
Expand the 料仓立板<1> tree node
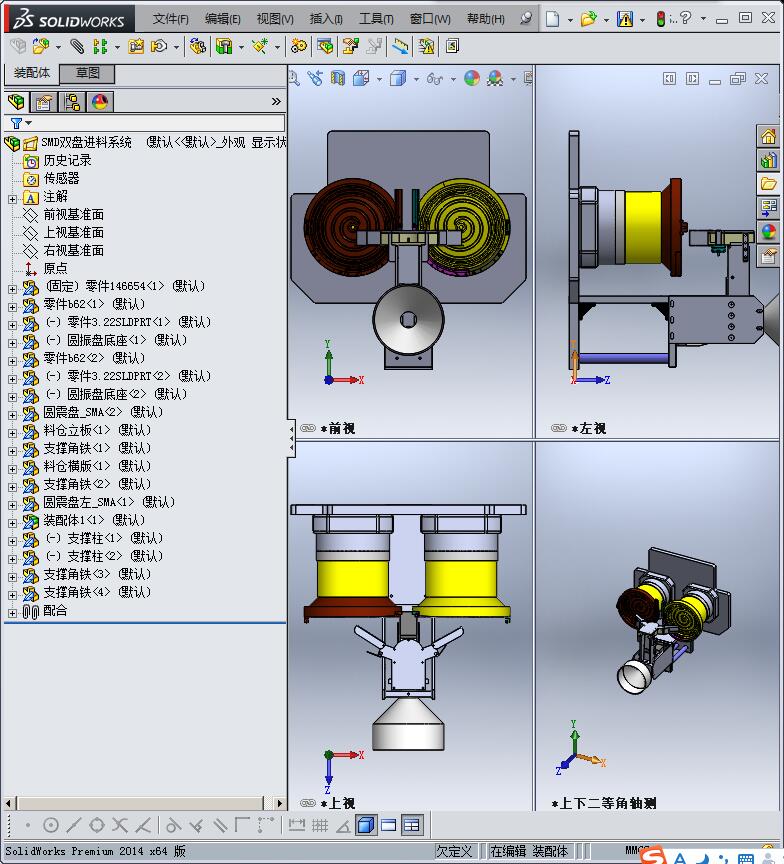[x=12, y=433]
